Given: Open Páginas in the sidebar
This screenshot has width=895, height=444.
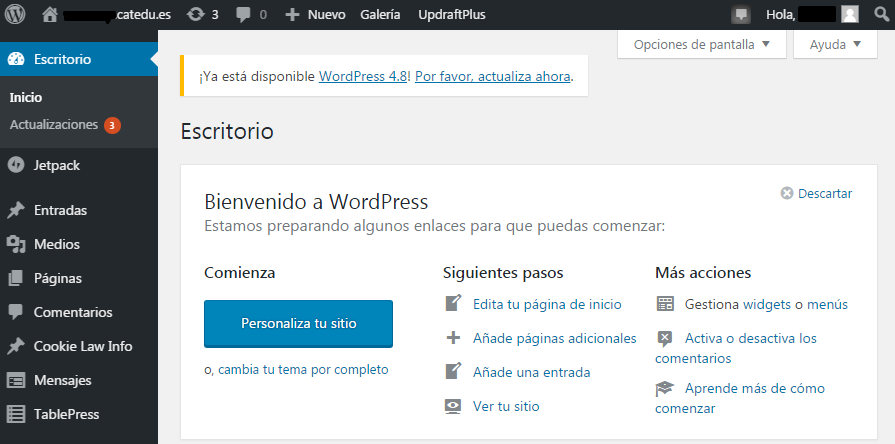Looking at the screenshot, I should pyautogui.click(x=79, y=278).
